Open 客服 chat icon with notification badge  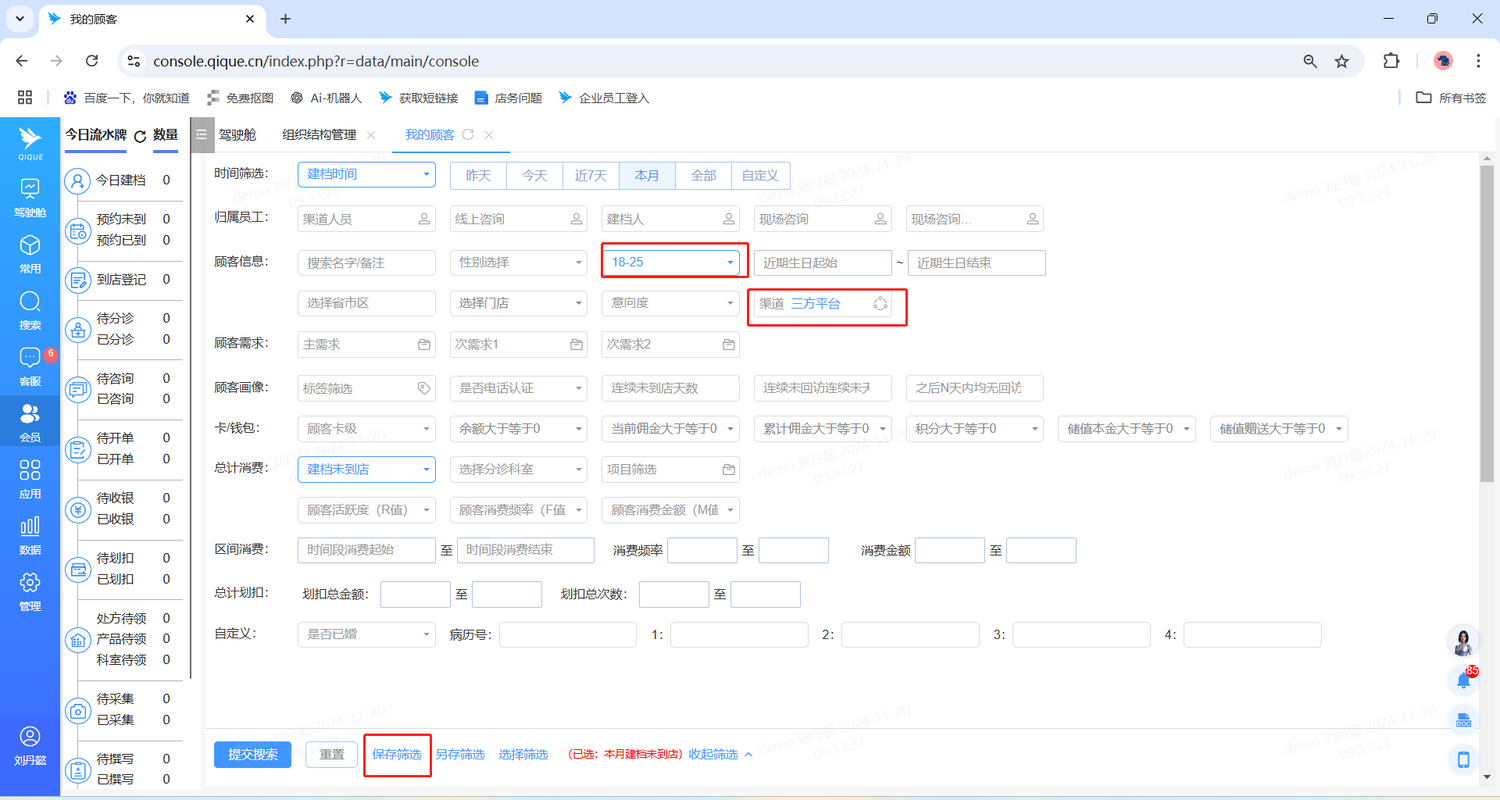click(x=30, y=359)
